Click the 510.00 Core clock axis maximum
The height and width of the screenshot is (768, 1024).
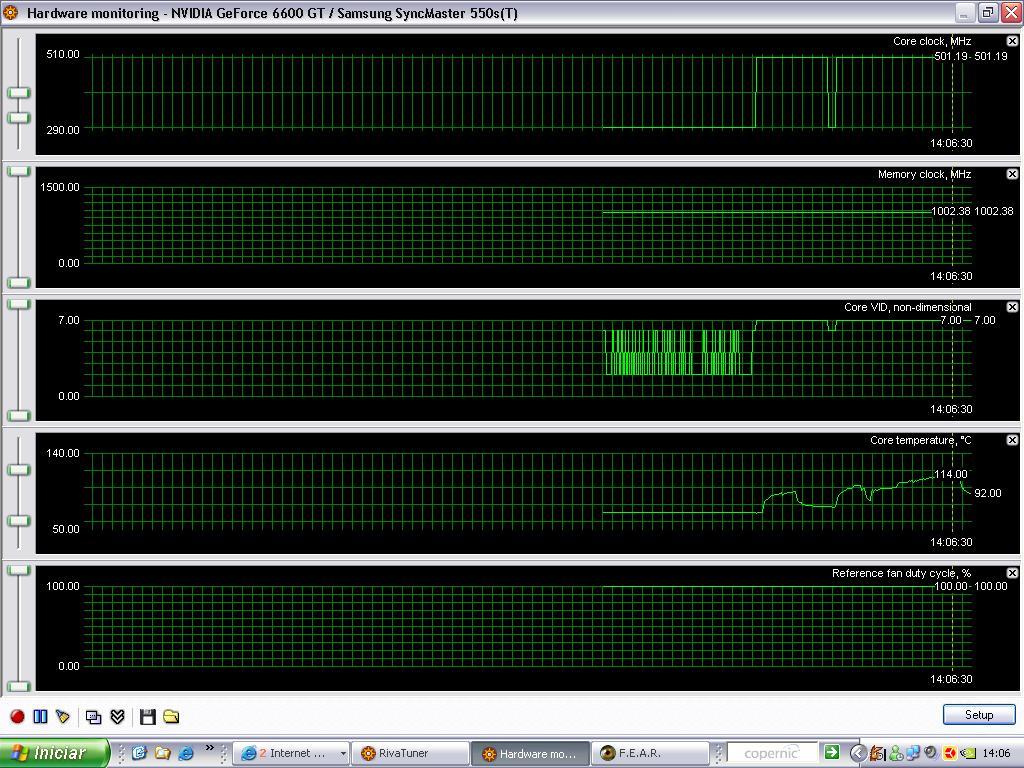63,54
